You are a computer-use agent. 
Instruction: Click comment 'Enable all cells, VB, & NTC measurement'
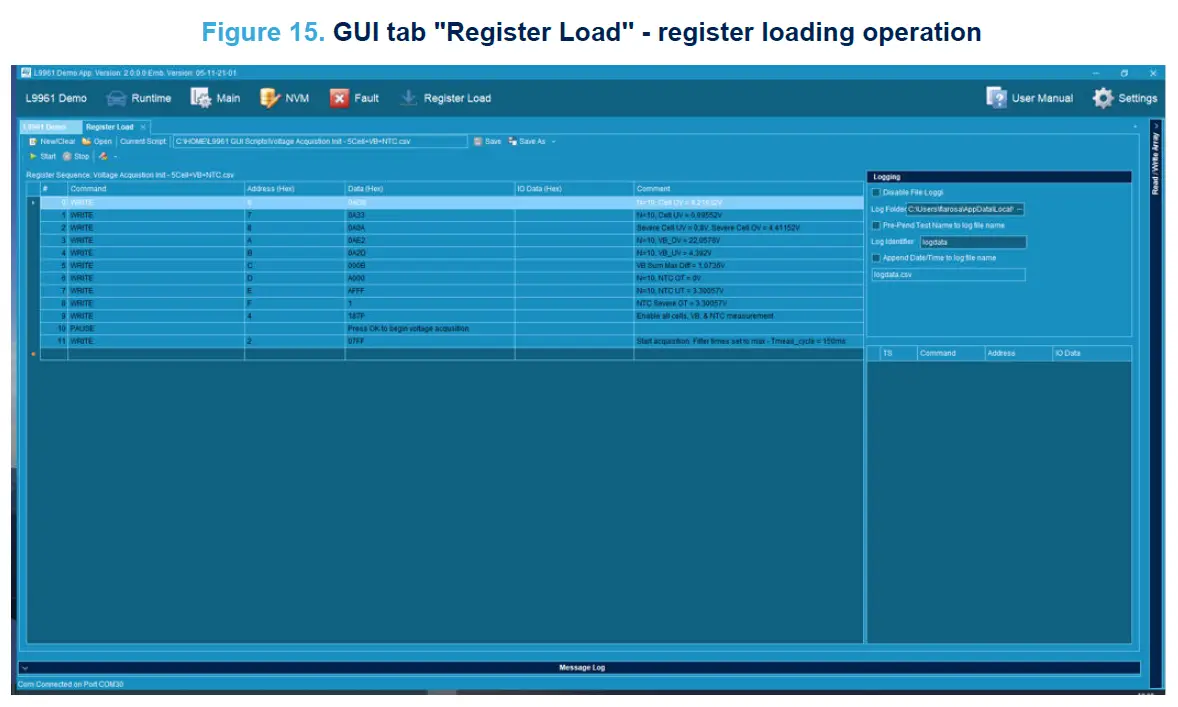pos(705,316)
